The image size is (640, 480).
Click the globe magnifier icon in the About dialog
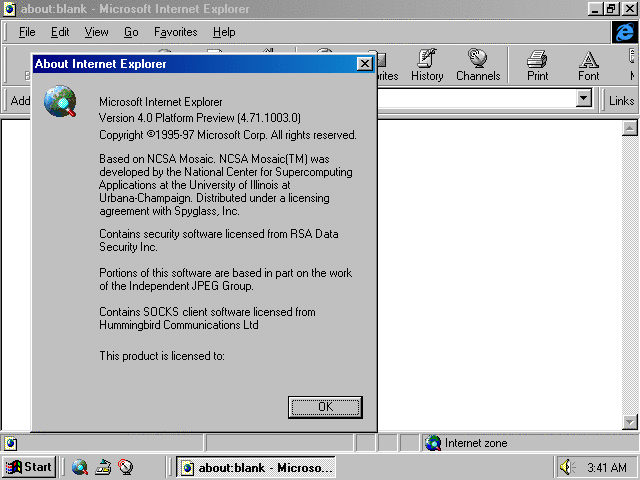60,101
